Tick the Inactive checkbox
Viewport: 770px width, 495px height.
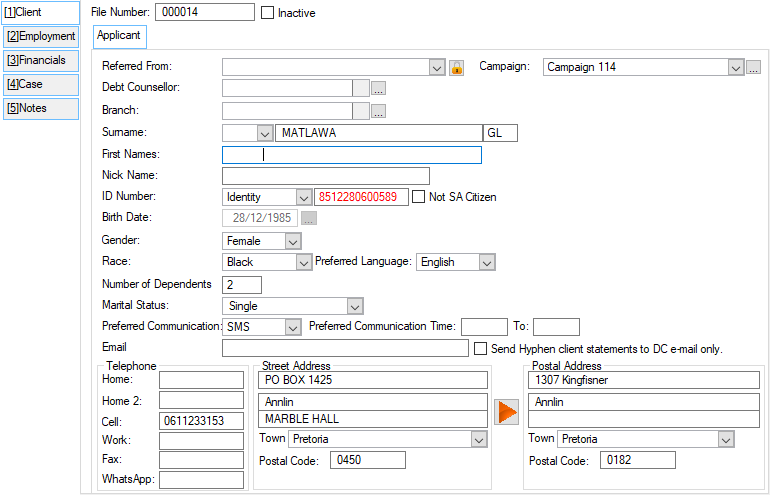point(267,13)
